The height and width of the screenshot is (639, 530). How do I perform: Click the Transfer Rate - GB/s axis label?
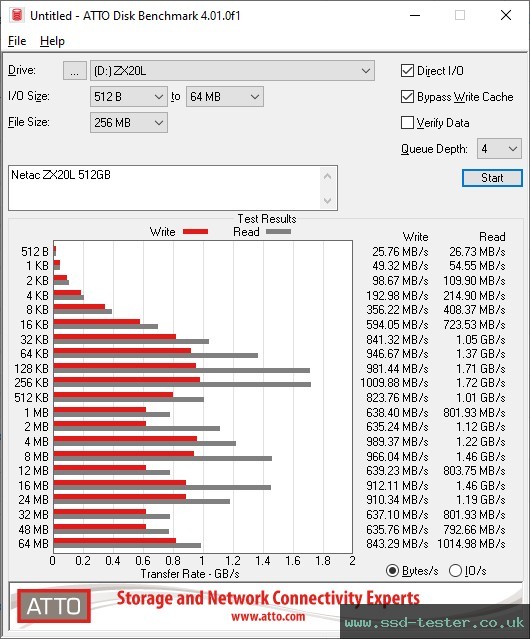[x=190, y=574]
